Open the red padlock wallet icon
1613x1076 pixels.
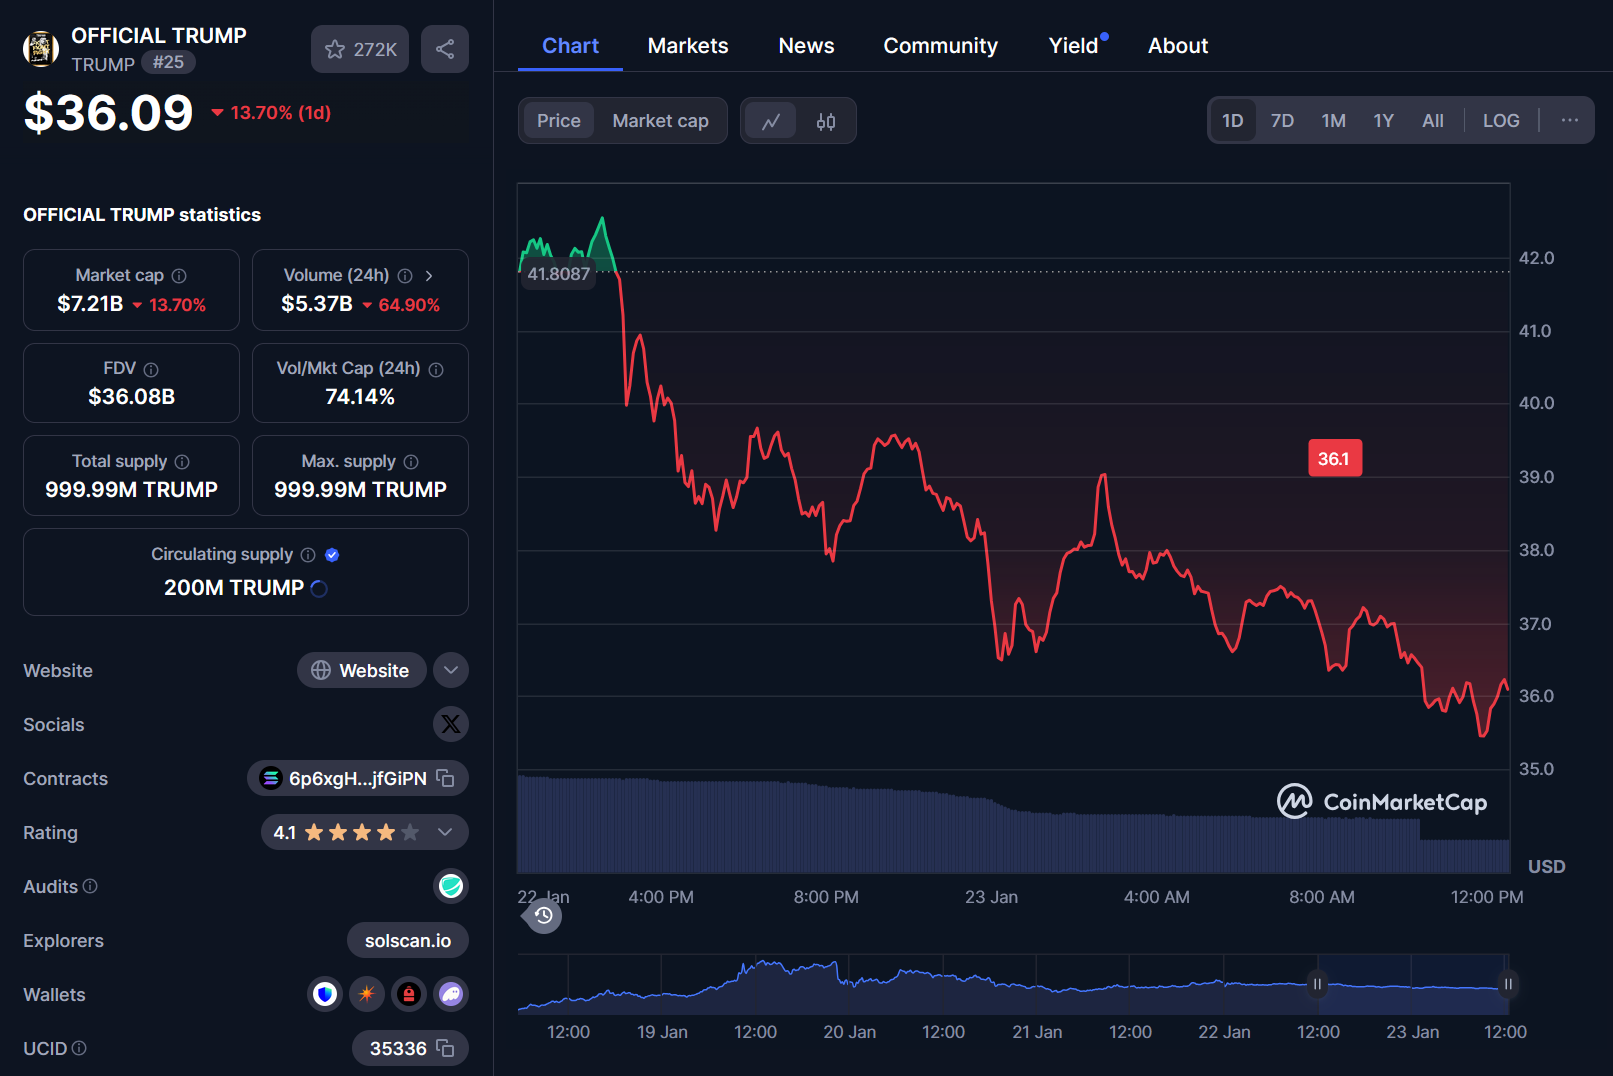[409, 994]
